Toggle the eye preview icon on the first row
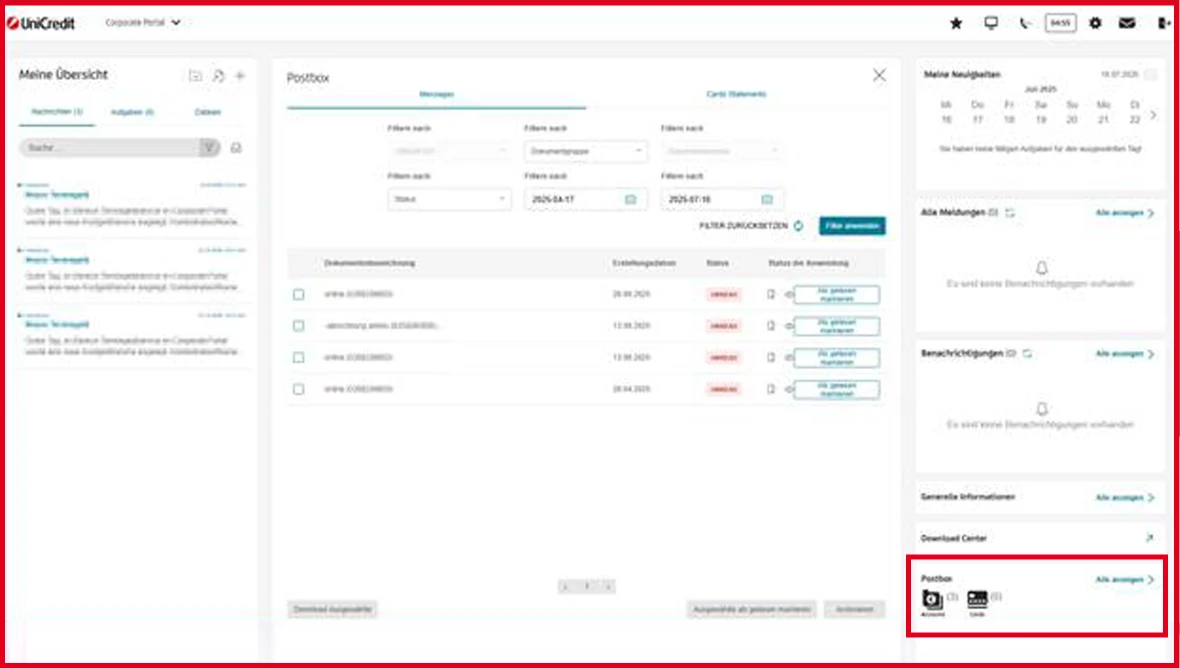 (x=791, y=296)
